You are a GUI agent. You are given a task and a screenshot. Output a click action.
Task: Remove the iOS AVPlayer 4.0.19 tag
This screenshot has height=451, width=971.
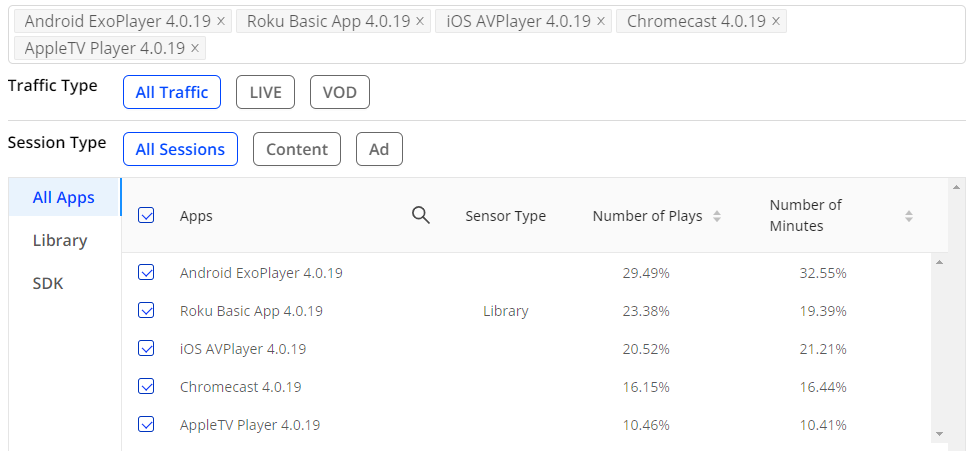pos(601,21)
